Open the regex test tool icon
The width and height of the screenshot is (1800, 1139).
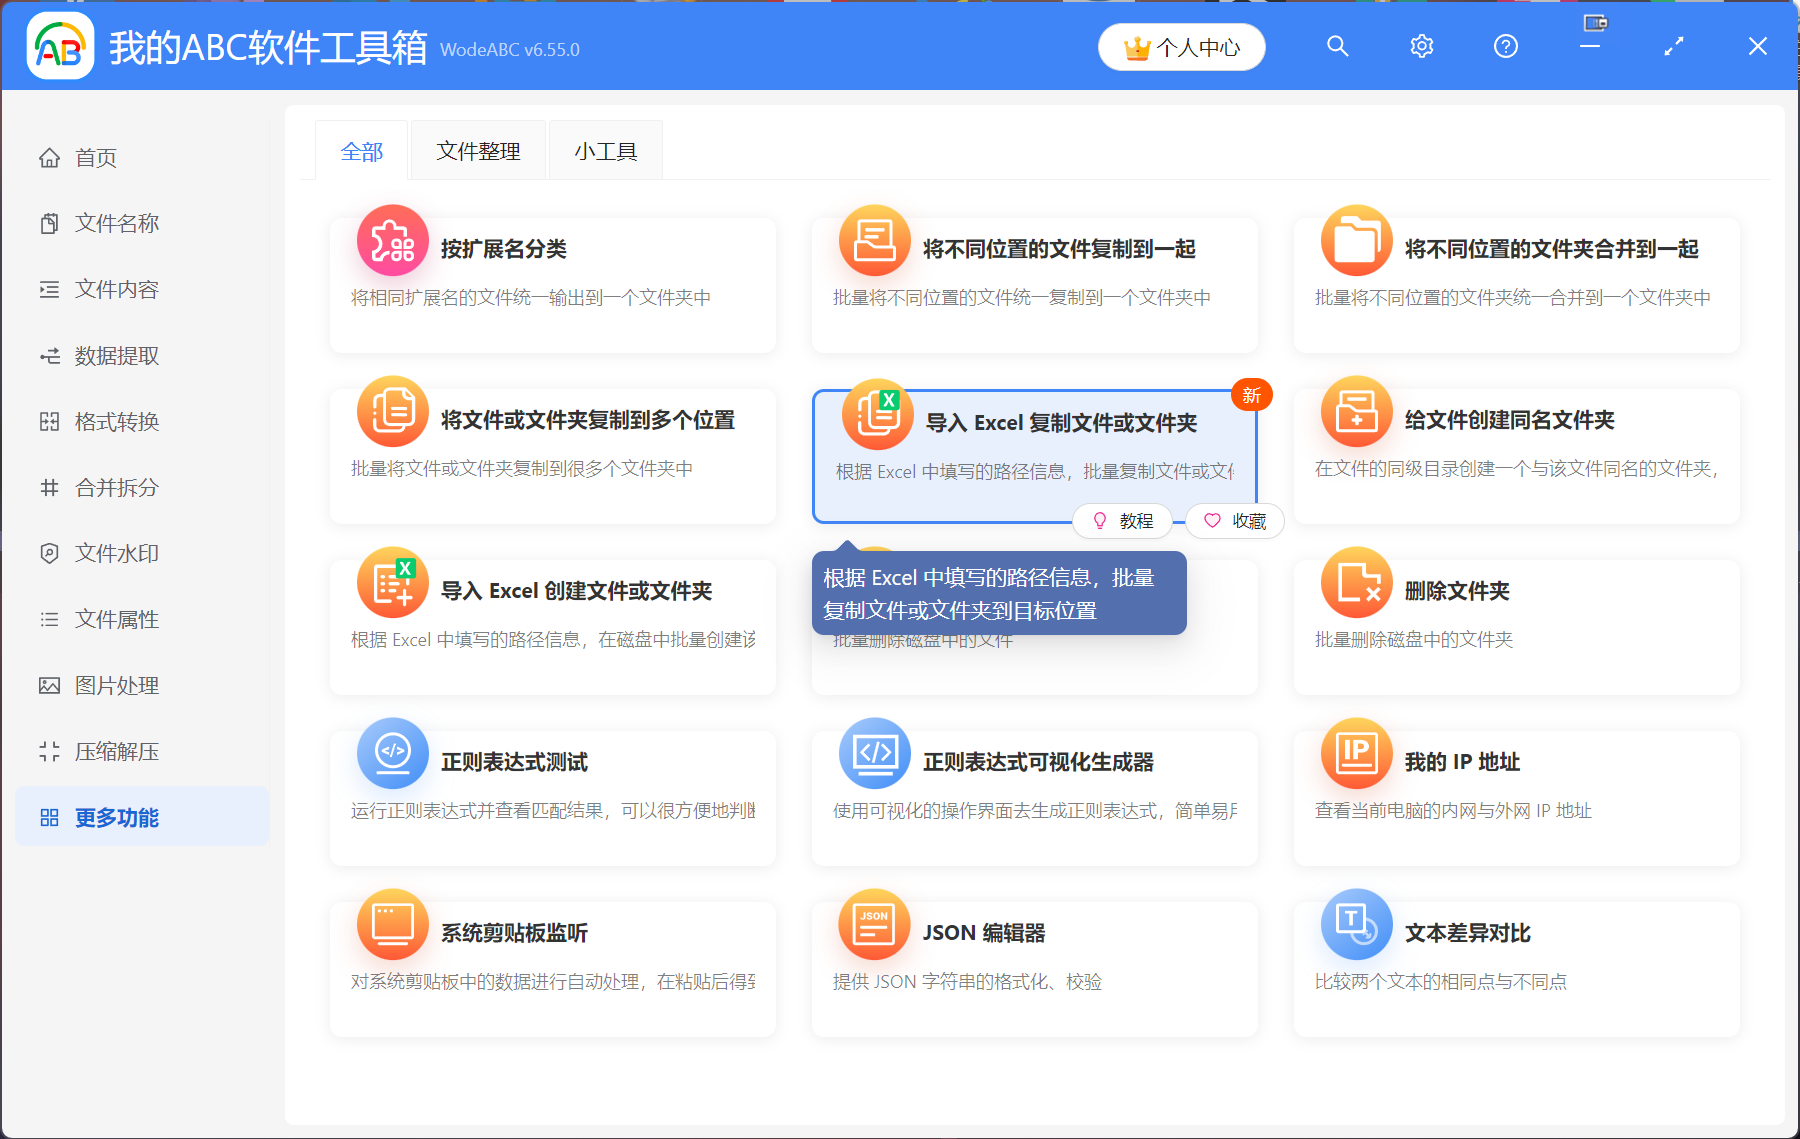[x=393, y=753]
